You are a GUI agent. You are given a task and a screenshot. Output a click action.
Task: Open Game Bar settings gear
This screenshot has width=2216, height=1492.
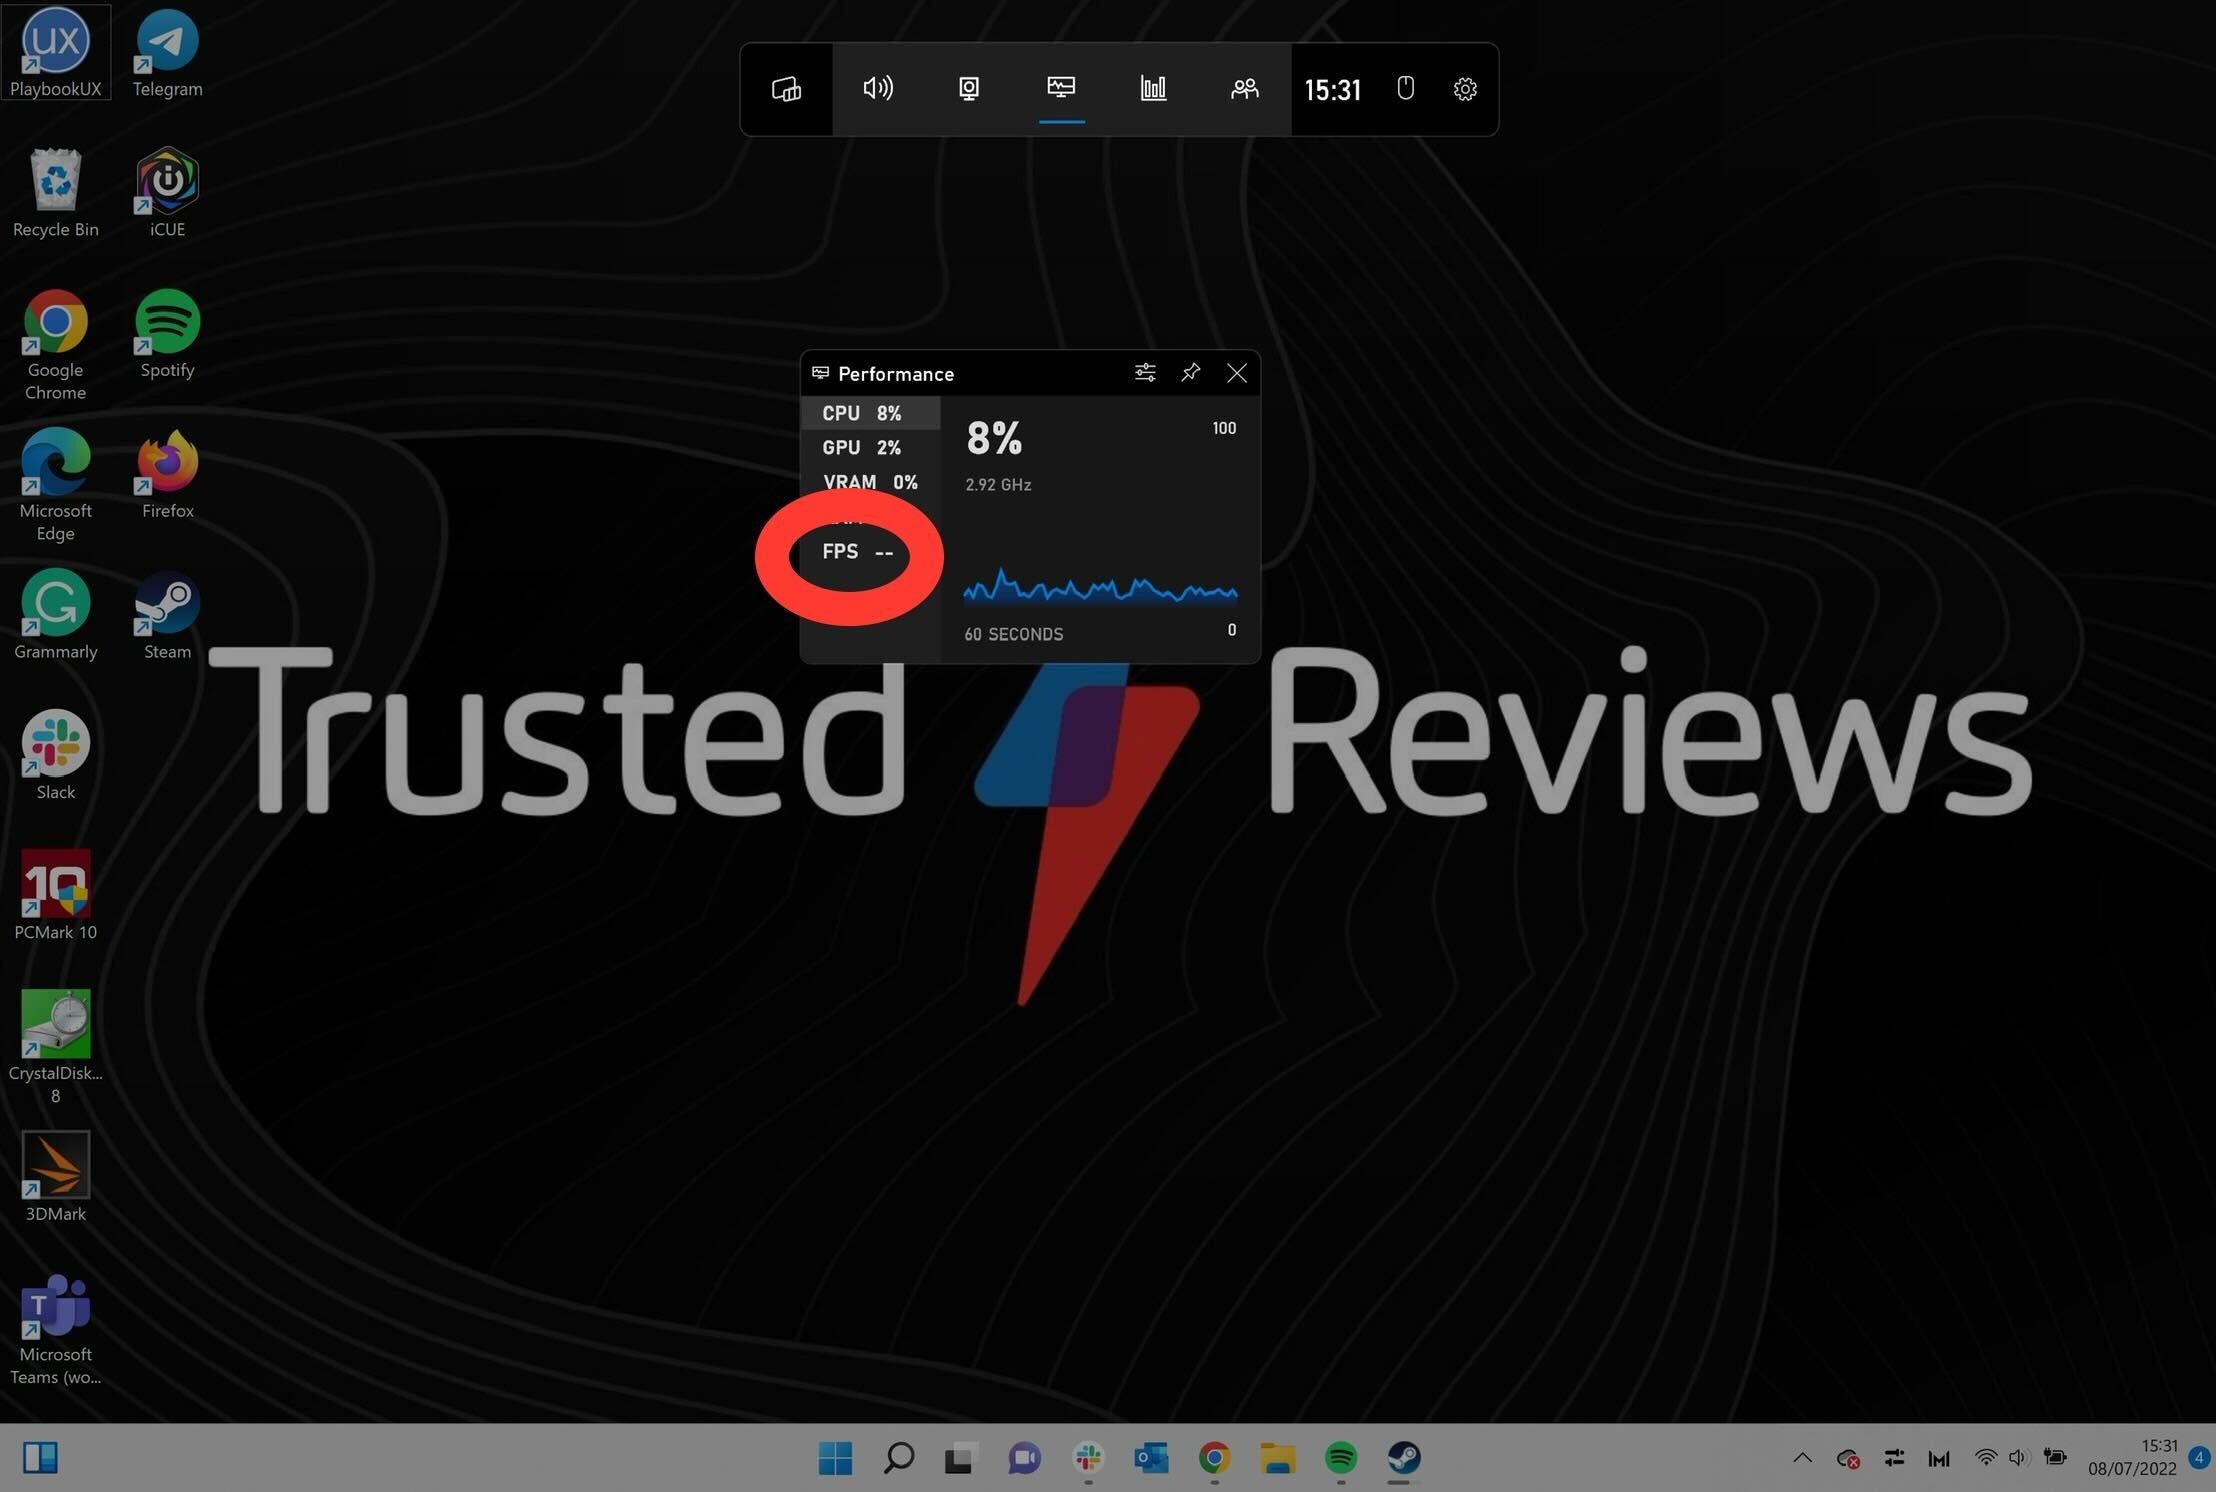point(1465,89)
